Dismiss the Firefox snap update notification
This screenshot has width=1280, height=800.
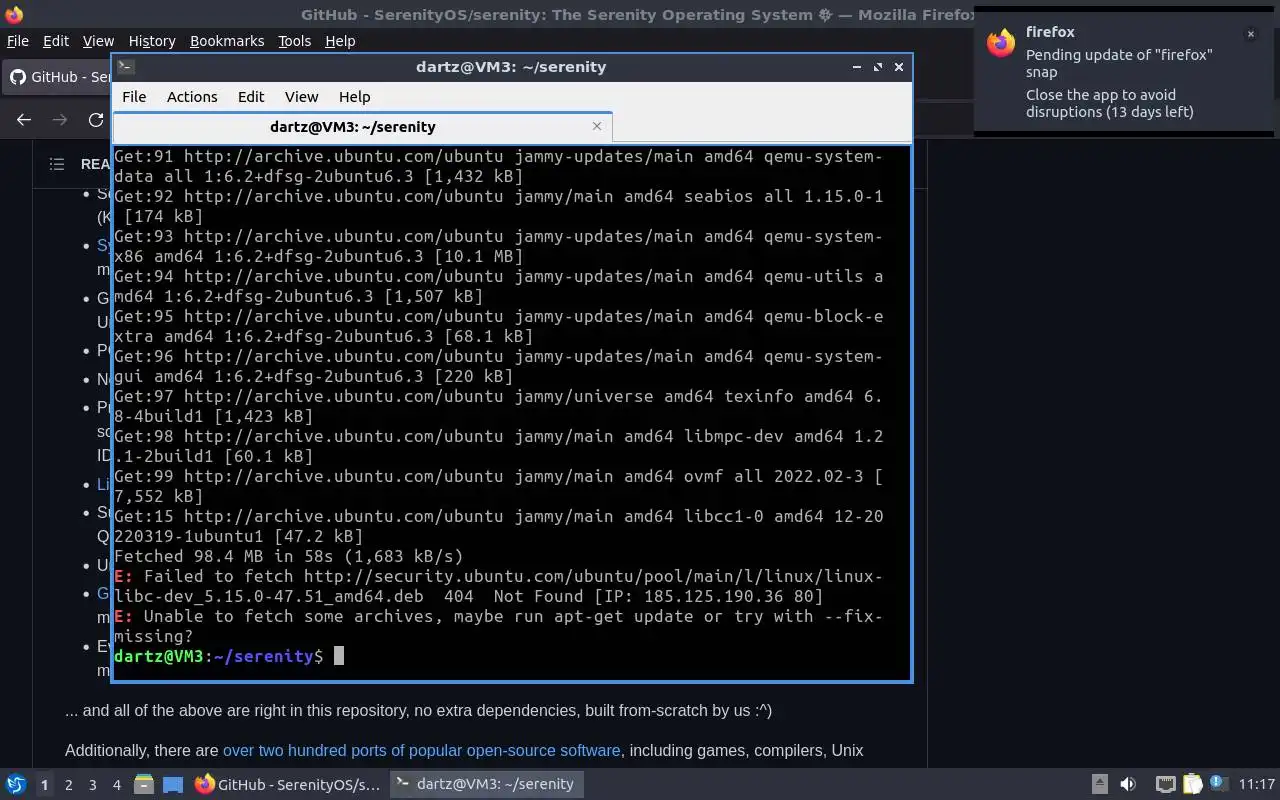pyautogui.click(x=1250, y=34)
